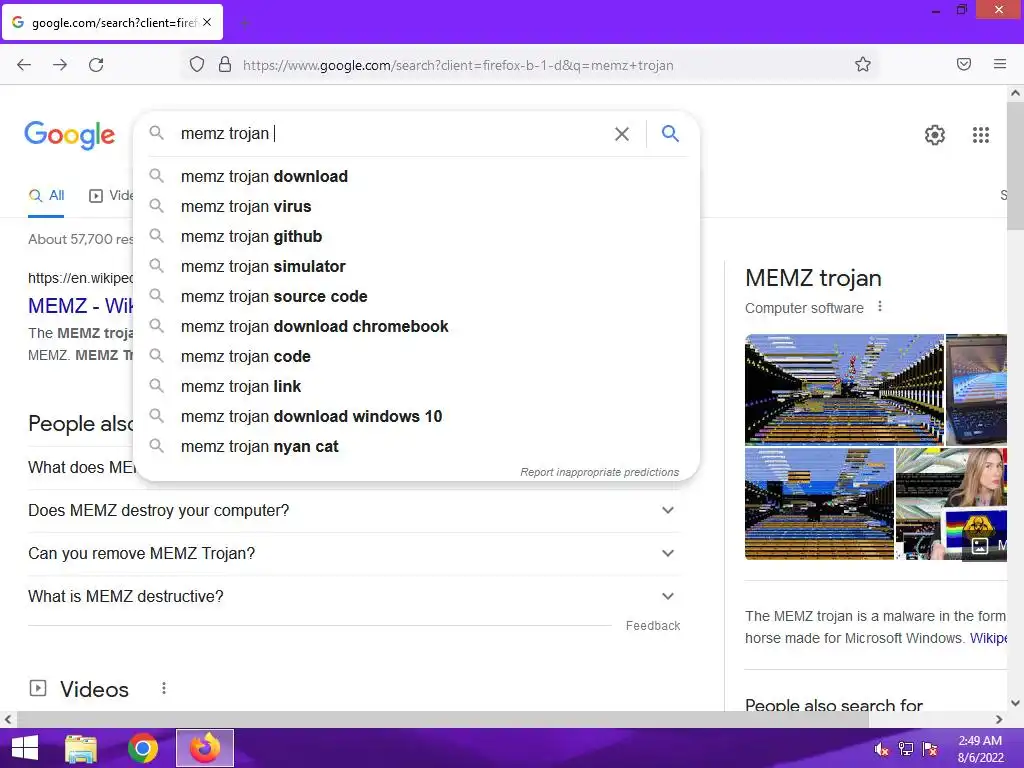Choose suggestion 'memz trojan virus'
The height and width of the screenshot is (768, 1024).
tap(417, 206)
